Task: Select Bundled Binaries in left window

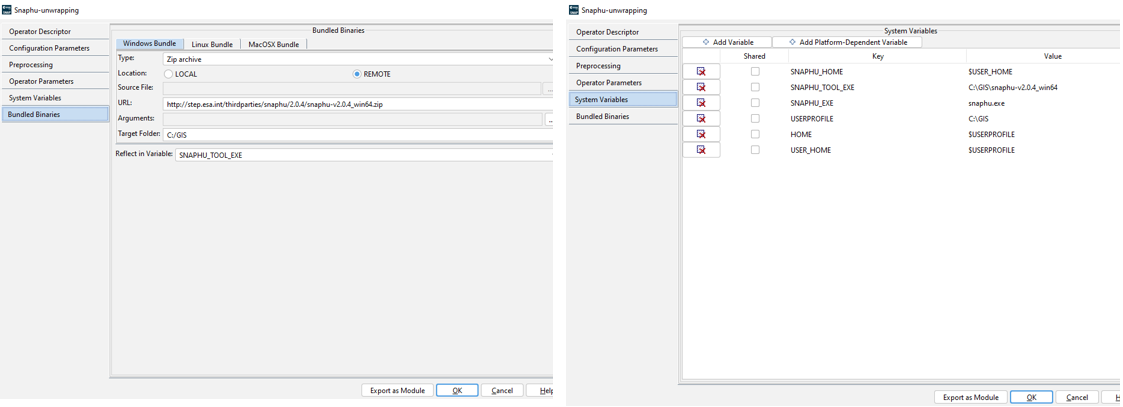Action: [56, 114]
